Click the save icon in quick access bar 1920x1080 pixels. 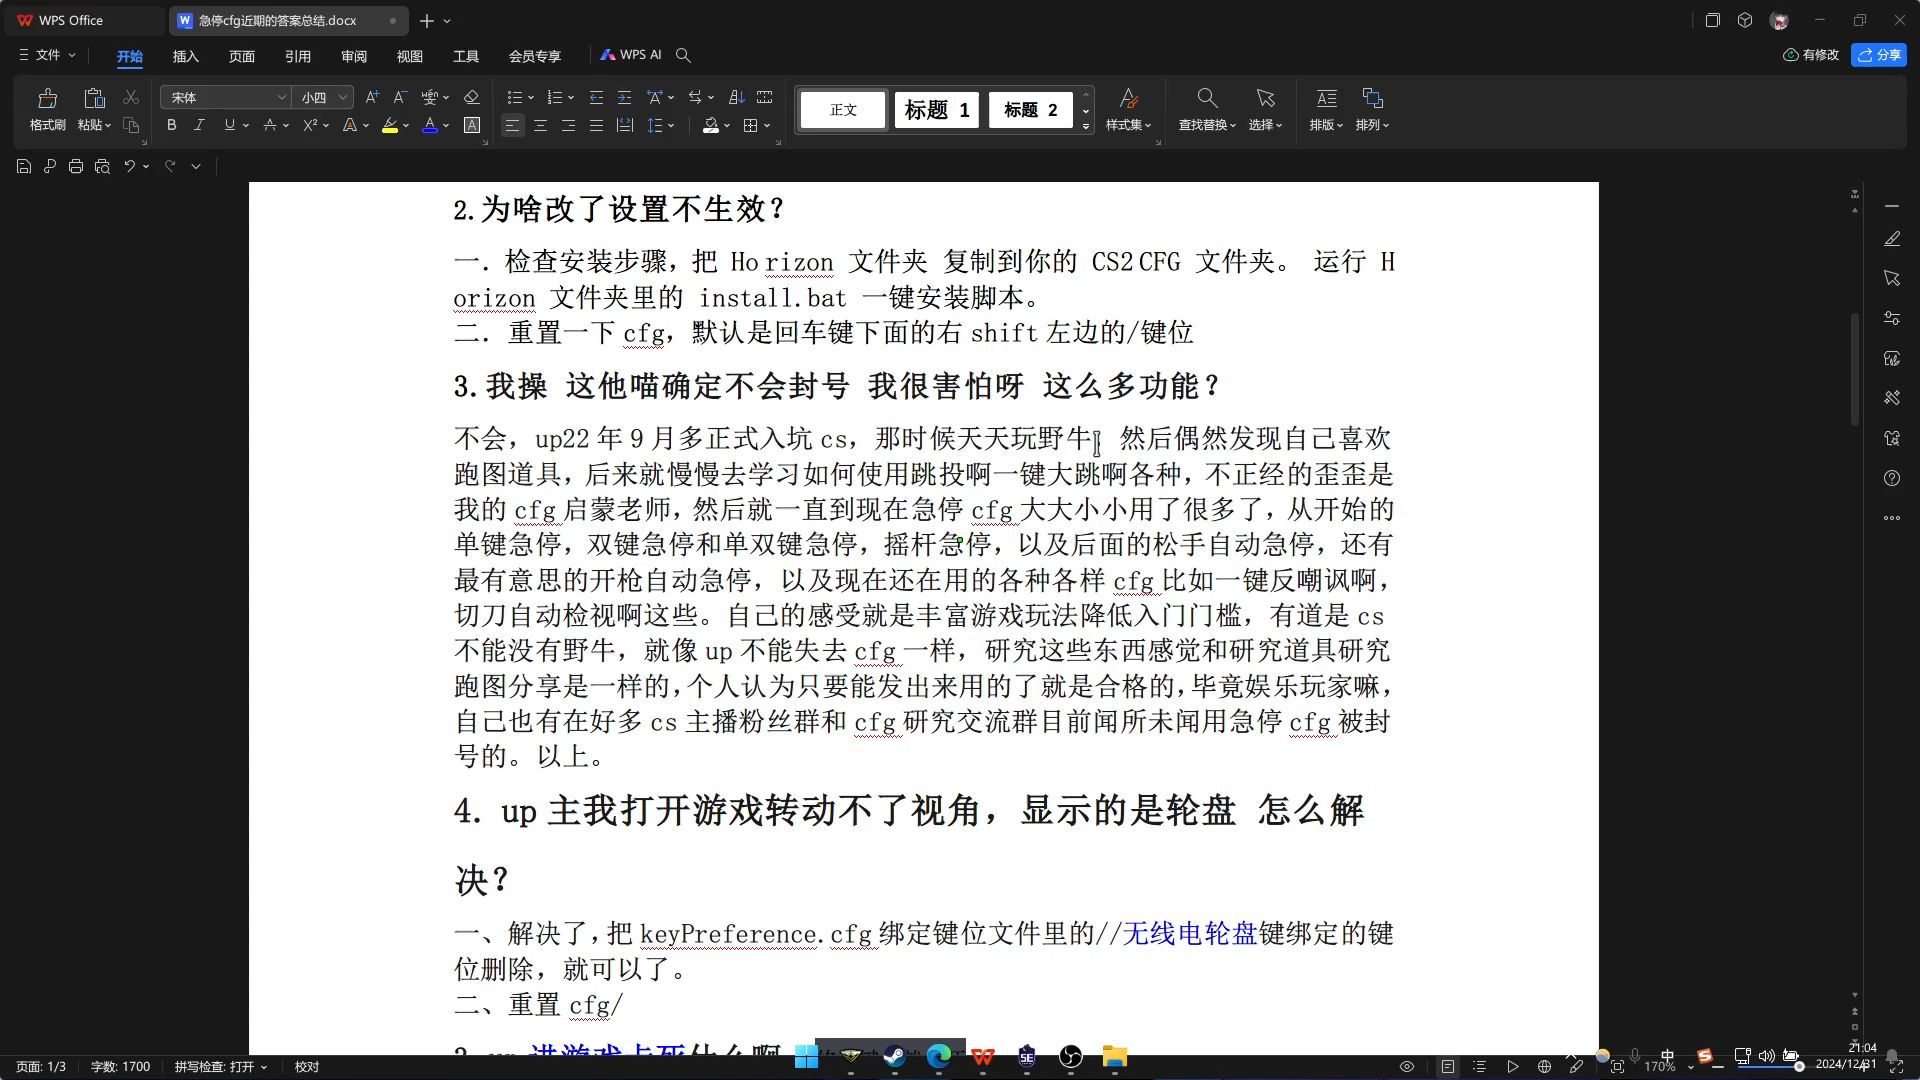click(x=24, y=167)
